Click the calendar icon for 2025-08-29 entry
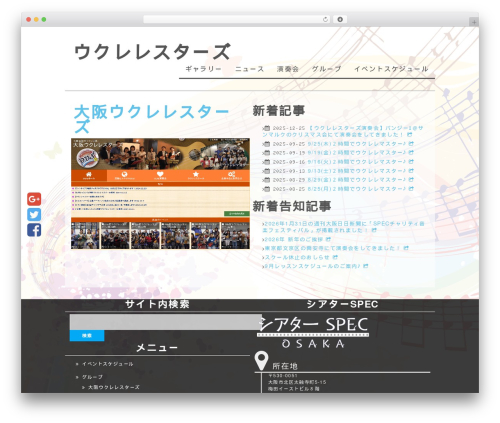Screen dimensions: 500x423 pyautogui.click(x=266, y=180)
